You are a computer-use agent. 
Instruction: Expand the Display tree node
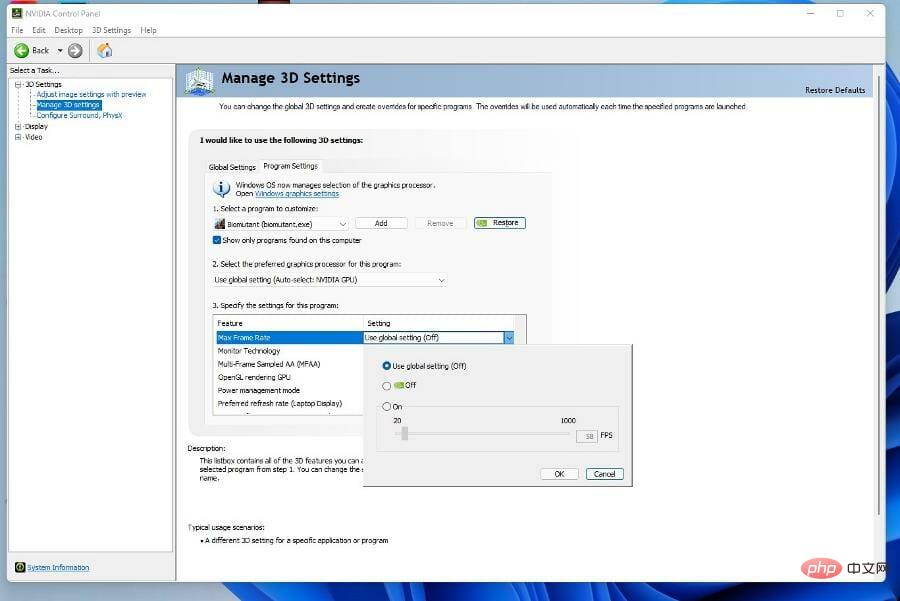(18, 126)
